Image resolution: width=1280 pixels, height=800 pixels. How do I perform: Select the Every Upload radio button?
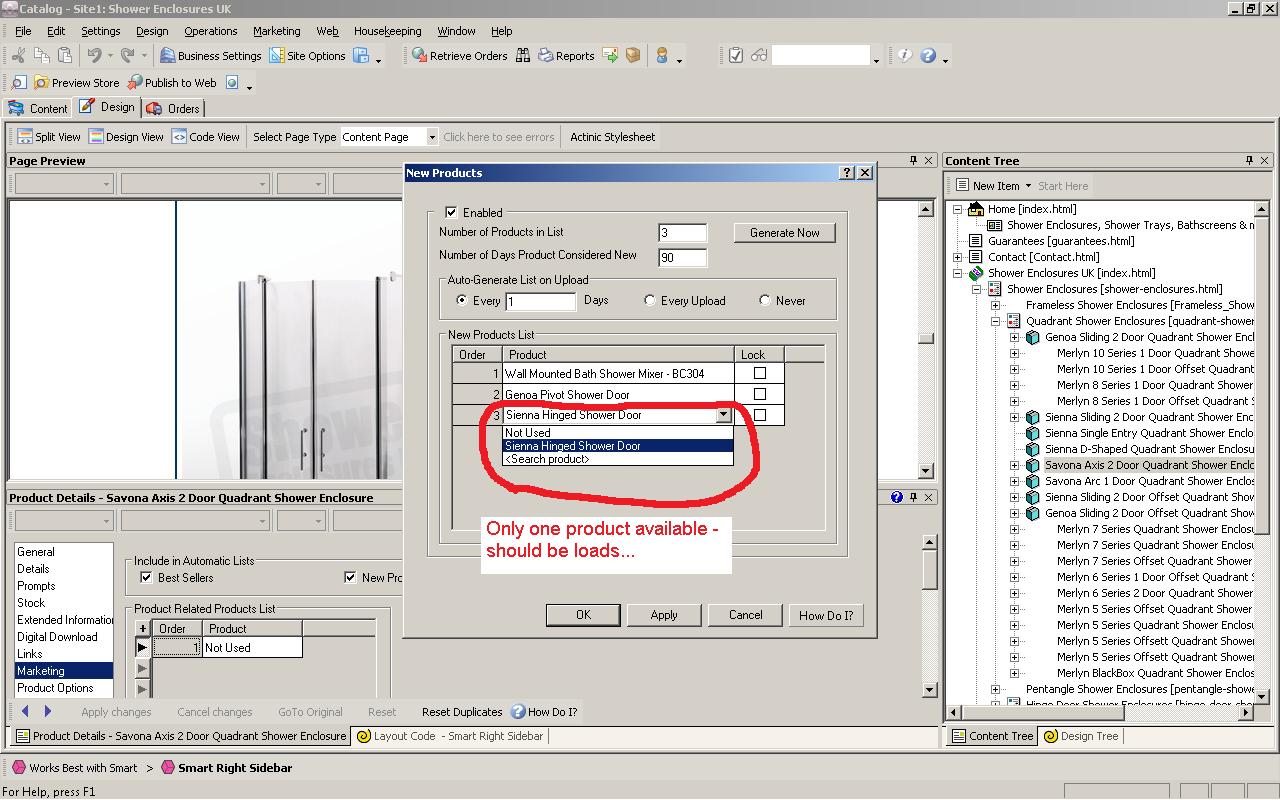(x=650, y=300)
